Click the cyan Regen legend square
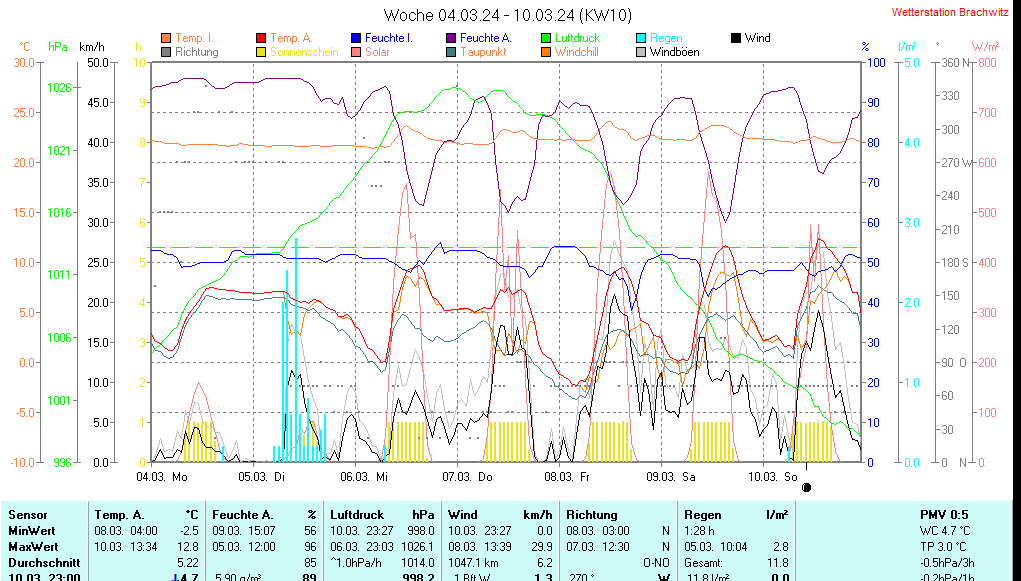Image resolution: width=1021 pixels, height=581 pixels. pos(641,38)
